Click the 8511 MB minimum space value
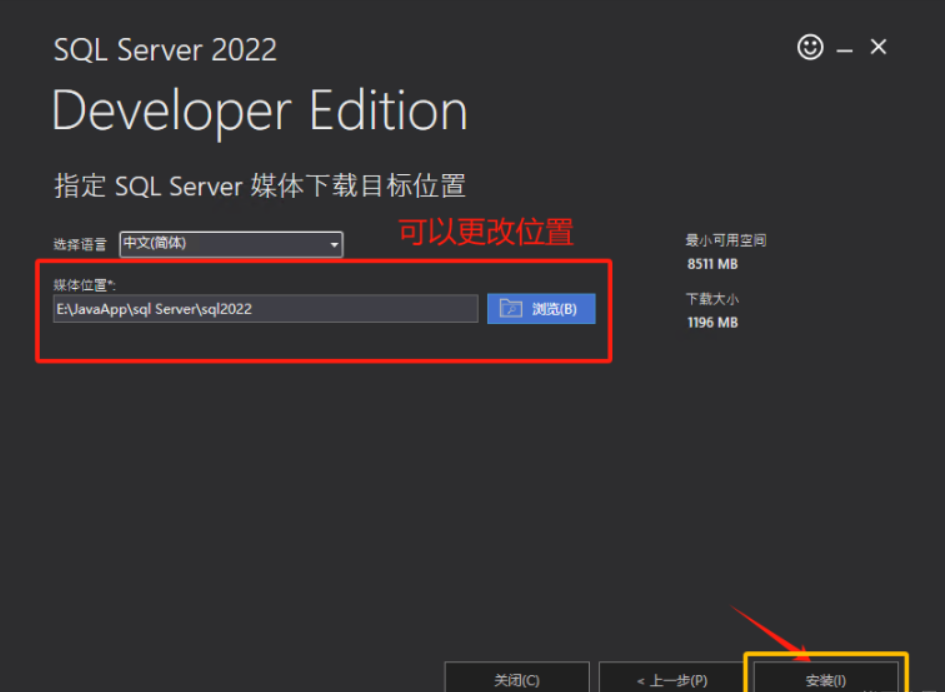945x692 pixels. (x=712, y=264)
